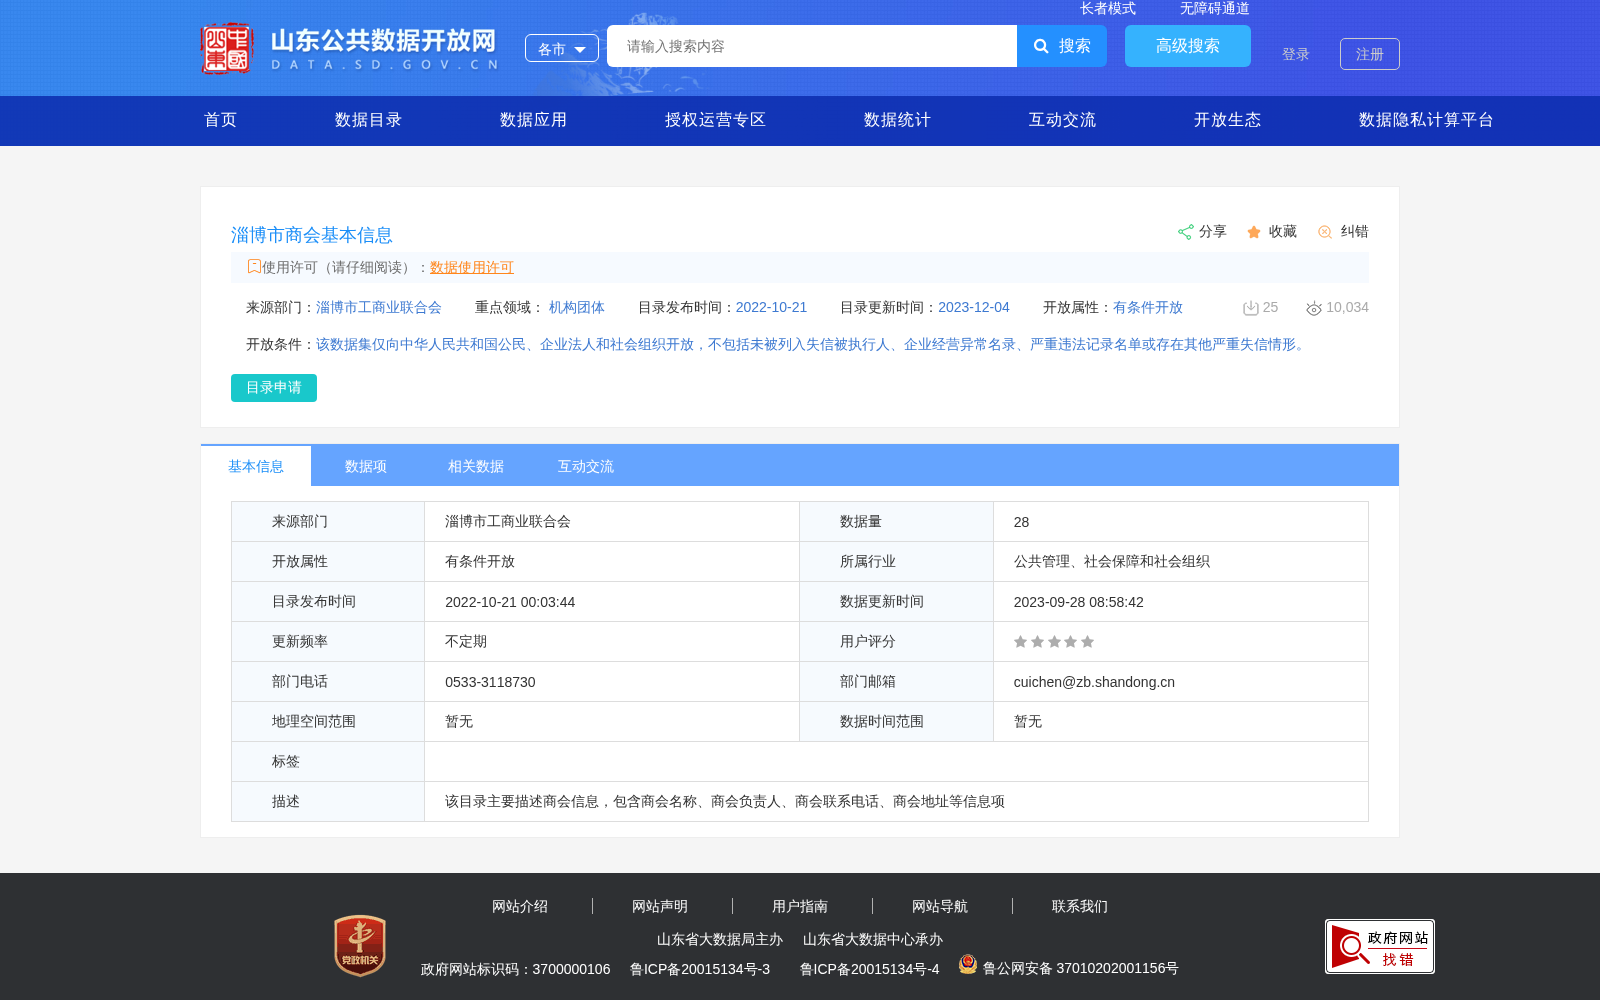Click the 党政机关 badge icon

pos(360,945)
